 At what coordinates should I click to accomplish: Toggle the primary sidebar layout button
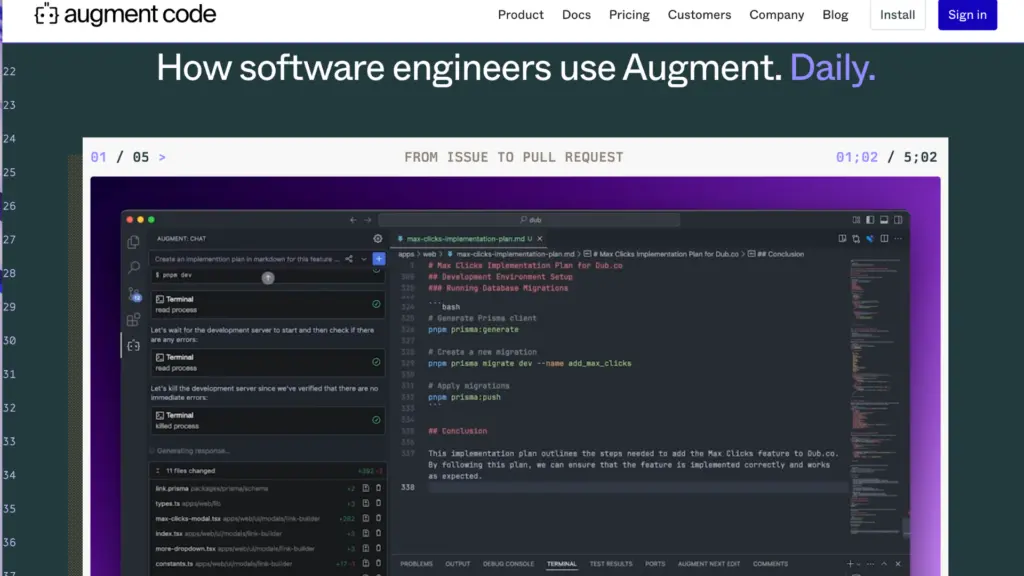(x=870, y=220)
